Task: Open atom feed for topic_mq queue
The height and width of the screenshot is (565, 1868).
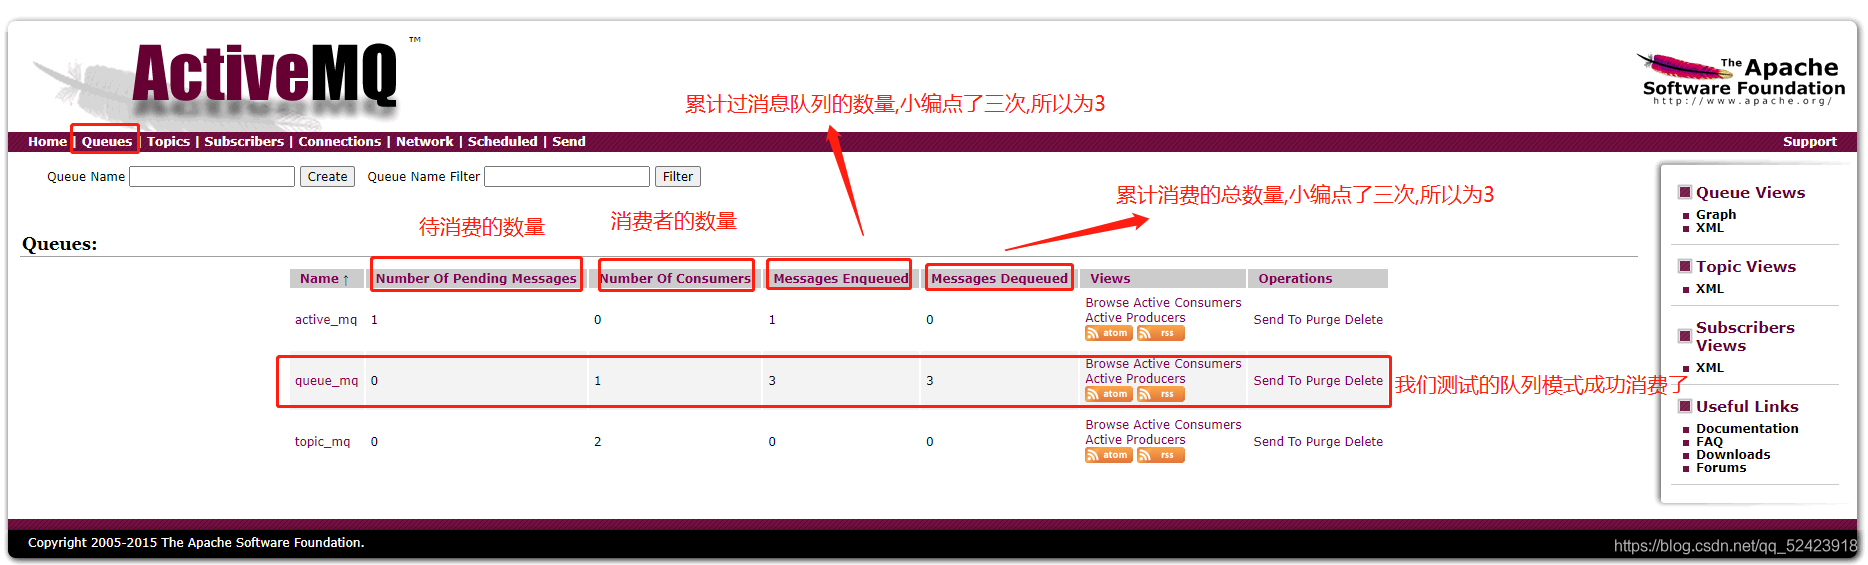Action: 1108,455
